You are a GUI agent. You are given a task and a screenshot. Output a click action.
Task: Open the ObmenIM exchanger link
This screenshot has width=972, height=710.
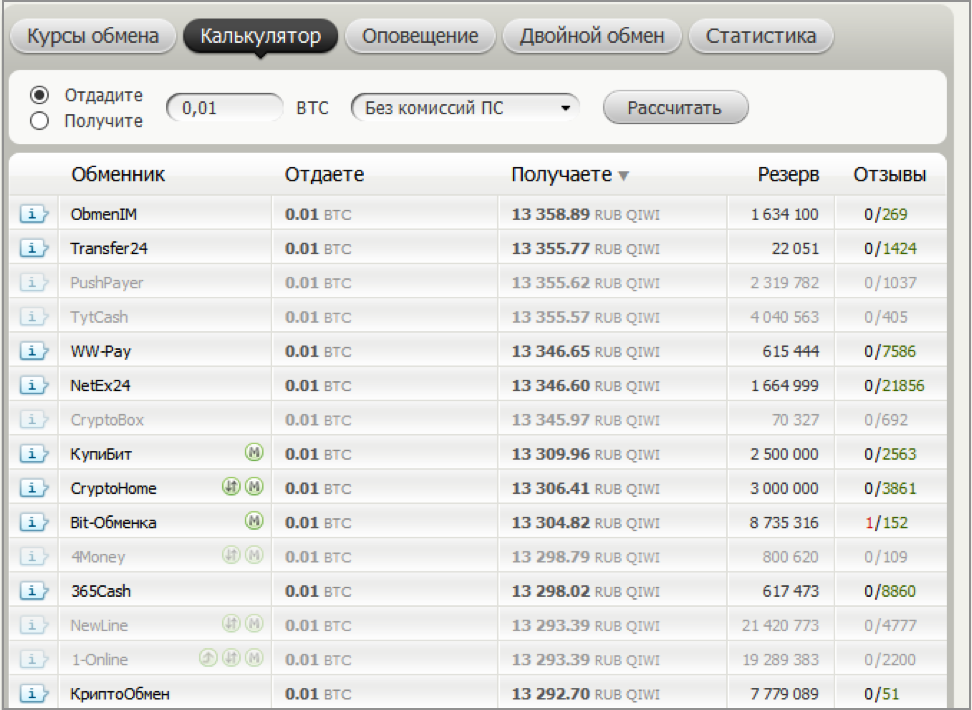[104, 215]
